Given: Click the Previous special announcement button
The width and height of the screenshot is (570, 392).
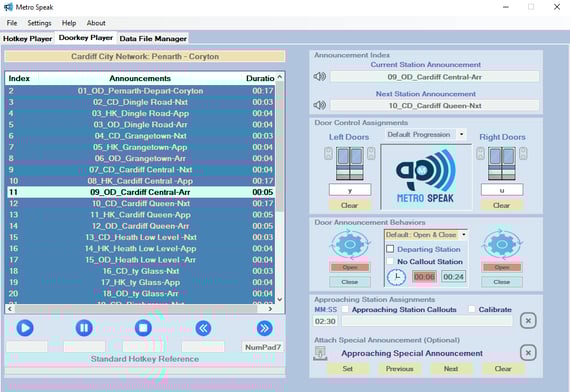Looking at the screenshot, I should click(400, 369).
